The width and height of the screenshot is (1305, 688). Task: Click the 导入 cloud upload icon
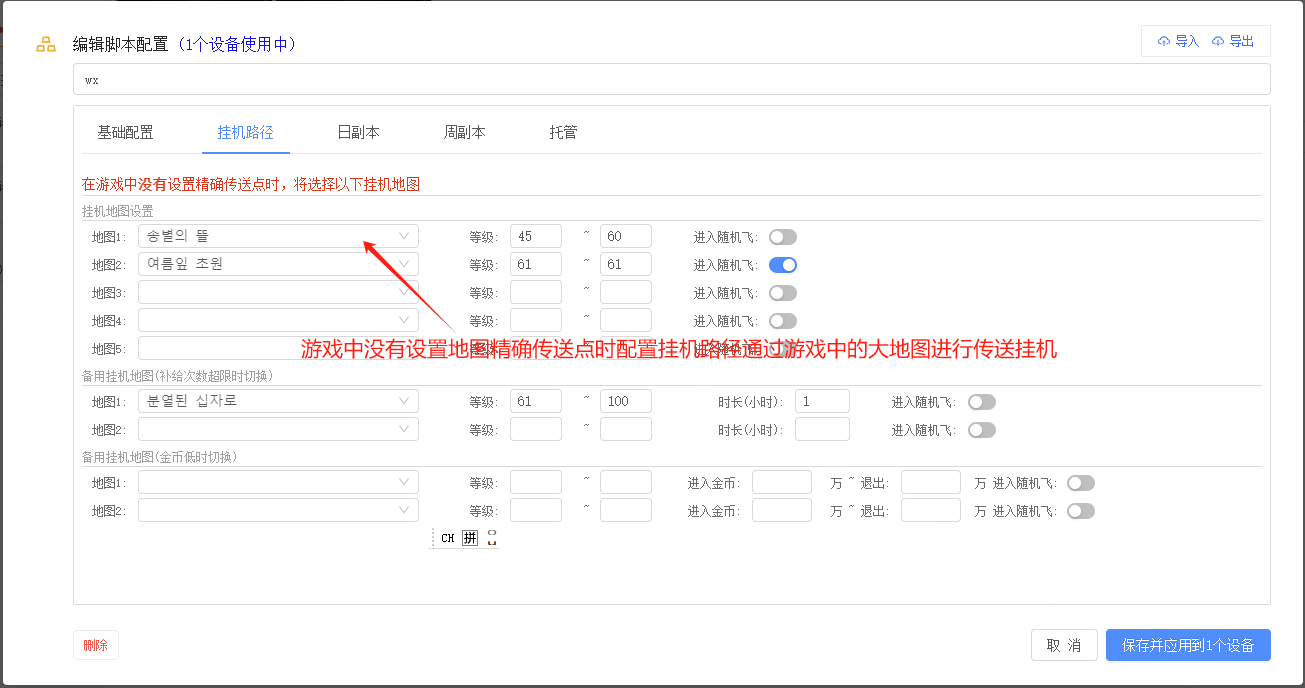coord(1164,41)
